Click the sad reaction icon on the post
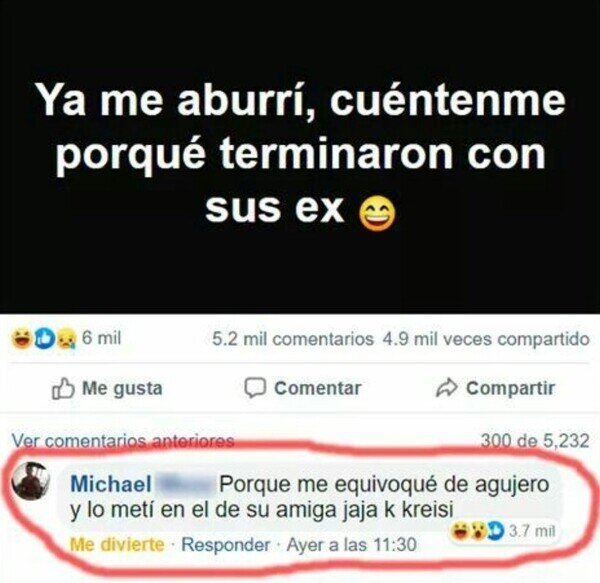Screen dimensions: 600x583 (66, 339)
